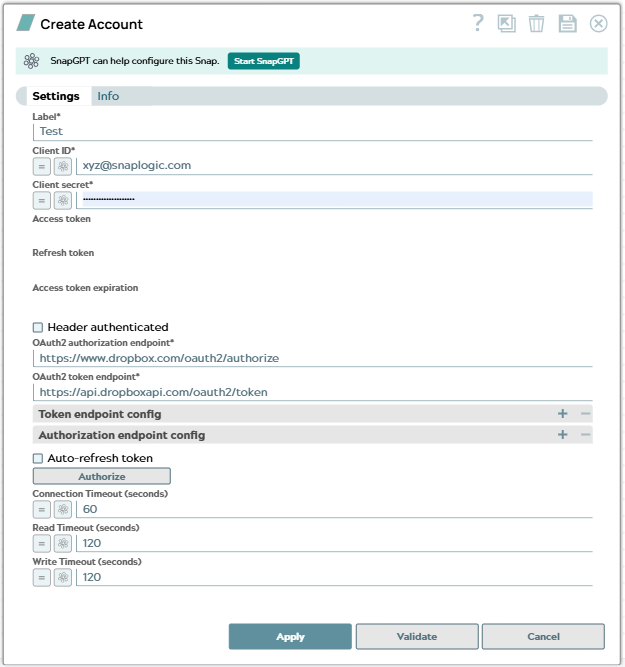
Task: Click SnapGPT suggest icon for Client ID
Action: [63, 166]
